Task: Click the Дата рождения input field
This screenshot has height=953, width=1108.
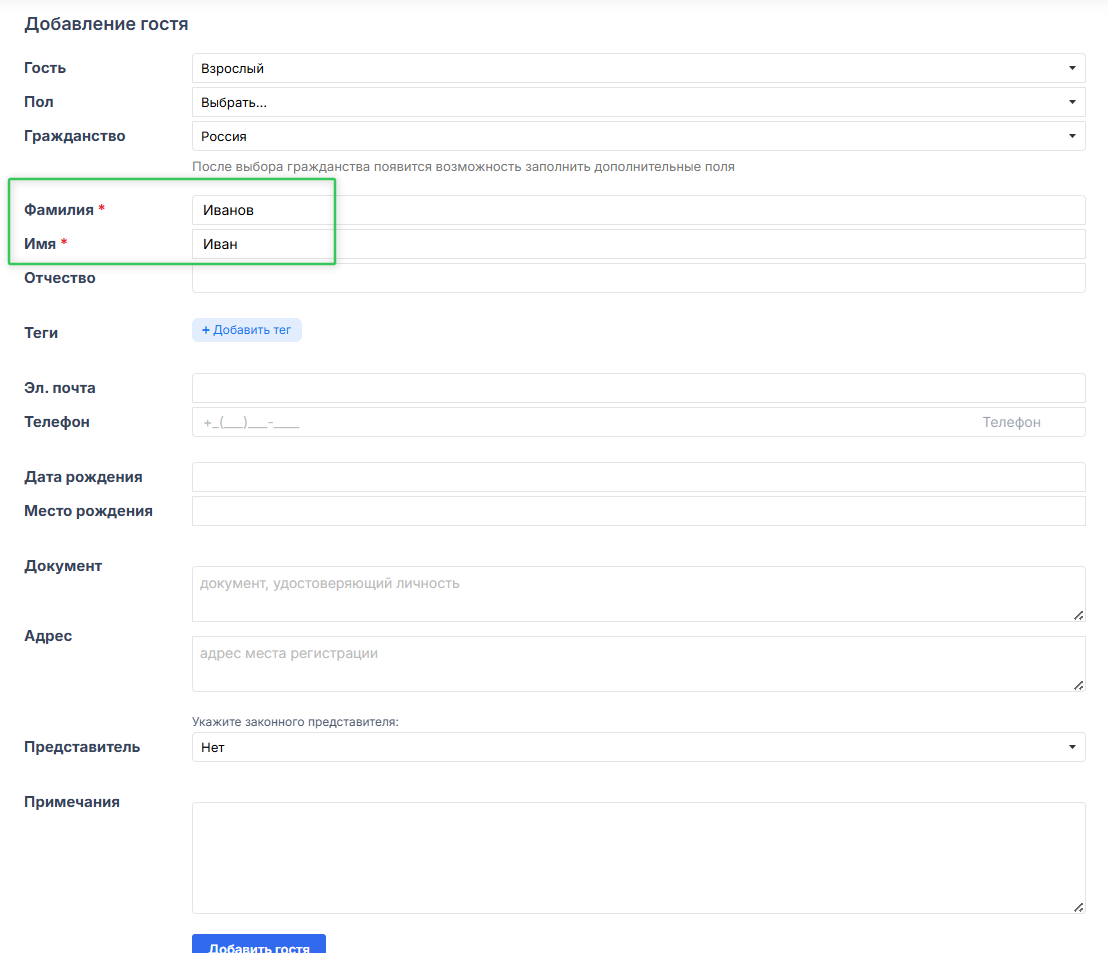Action: (x=638, y=477)
